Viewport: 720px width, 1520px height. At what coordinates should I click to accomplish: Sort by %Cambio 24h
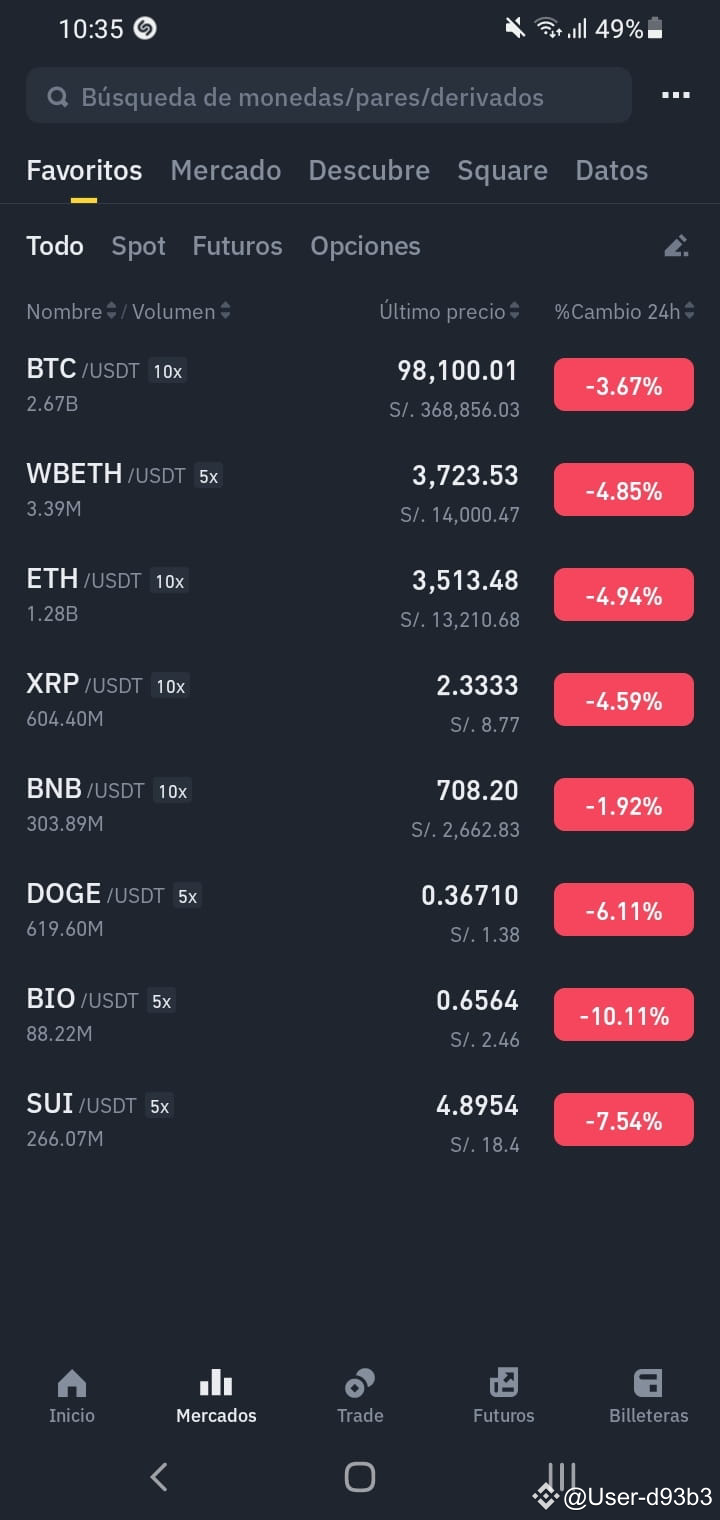tap(624, 311)
